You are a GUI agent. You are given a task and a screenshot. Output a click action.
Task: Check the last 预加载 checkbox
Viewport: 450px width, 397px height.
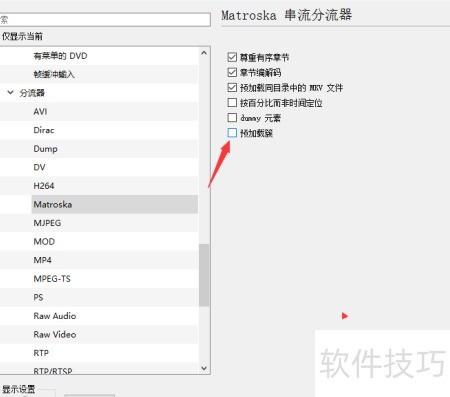point(232,133)
